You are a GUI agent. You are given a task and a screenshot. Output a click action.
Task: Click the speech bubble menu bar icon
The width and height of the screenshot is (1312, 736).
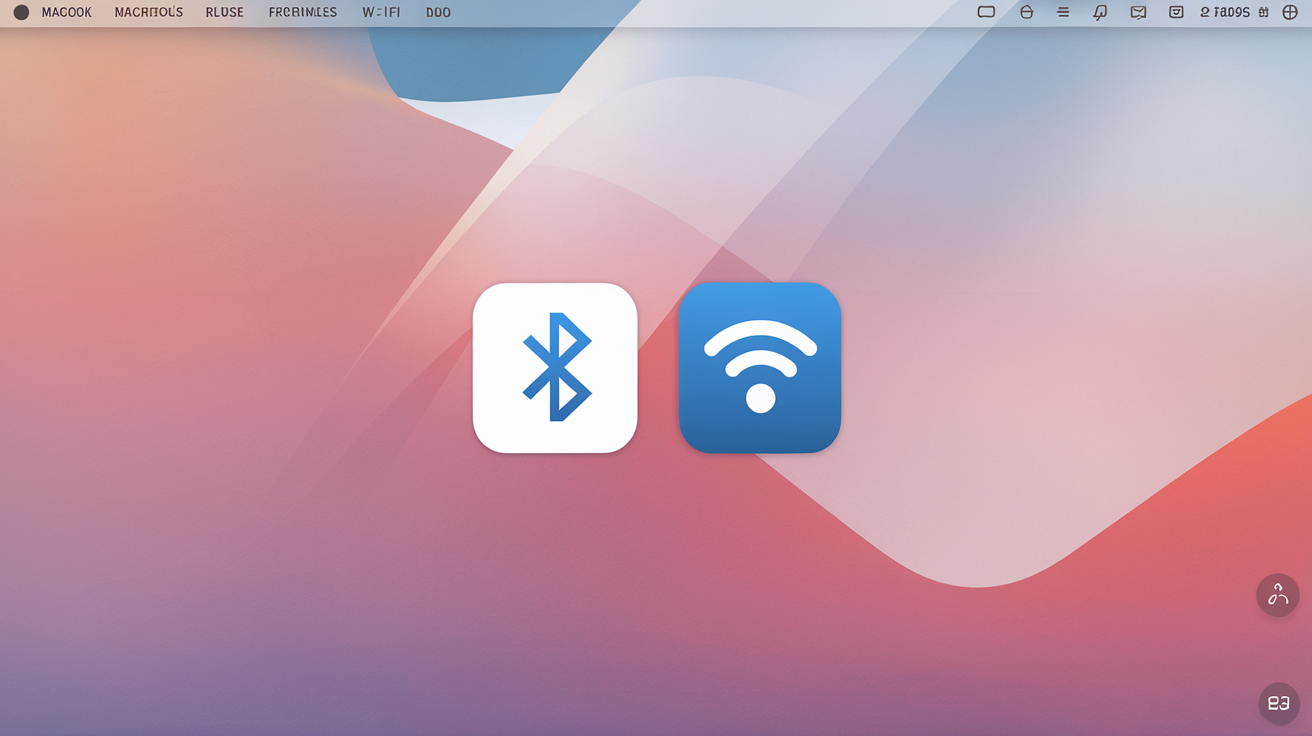click(1100, 12)
